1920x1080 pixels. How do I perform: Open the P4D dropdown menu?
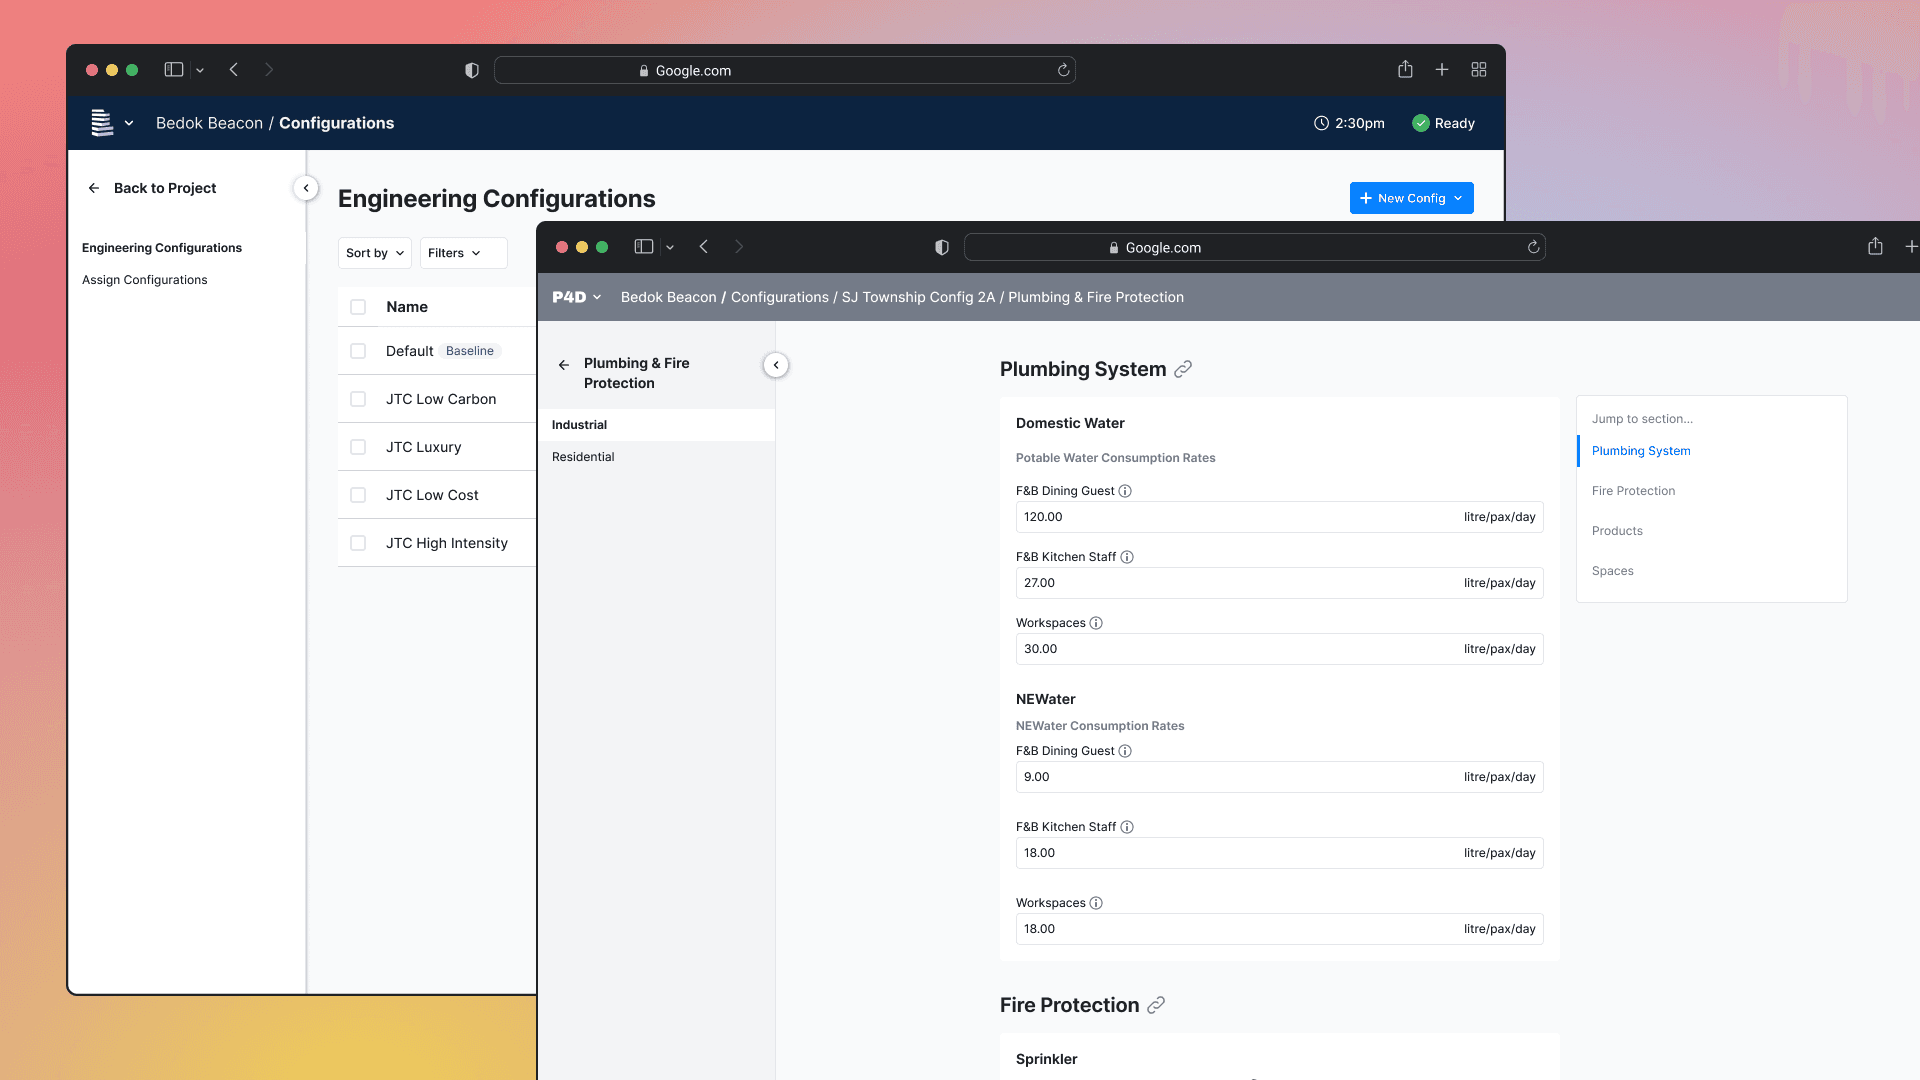(576, 297)
